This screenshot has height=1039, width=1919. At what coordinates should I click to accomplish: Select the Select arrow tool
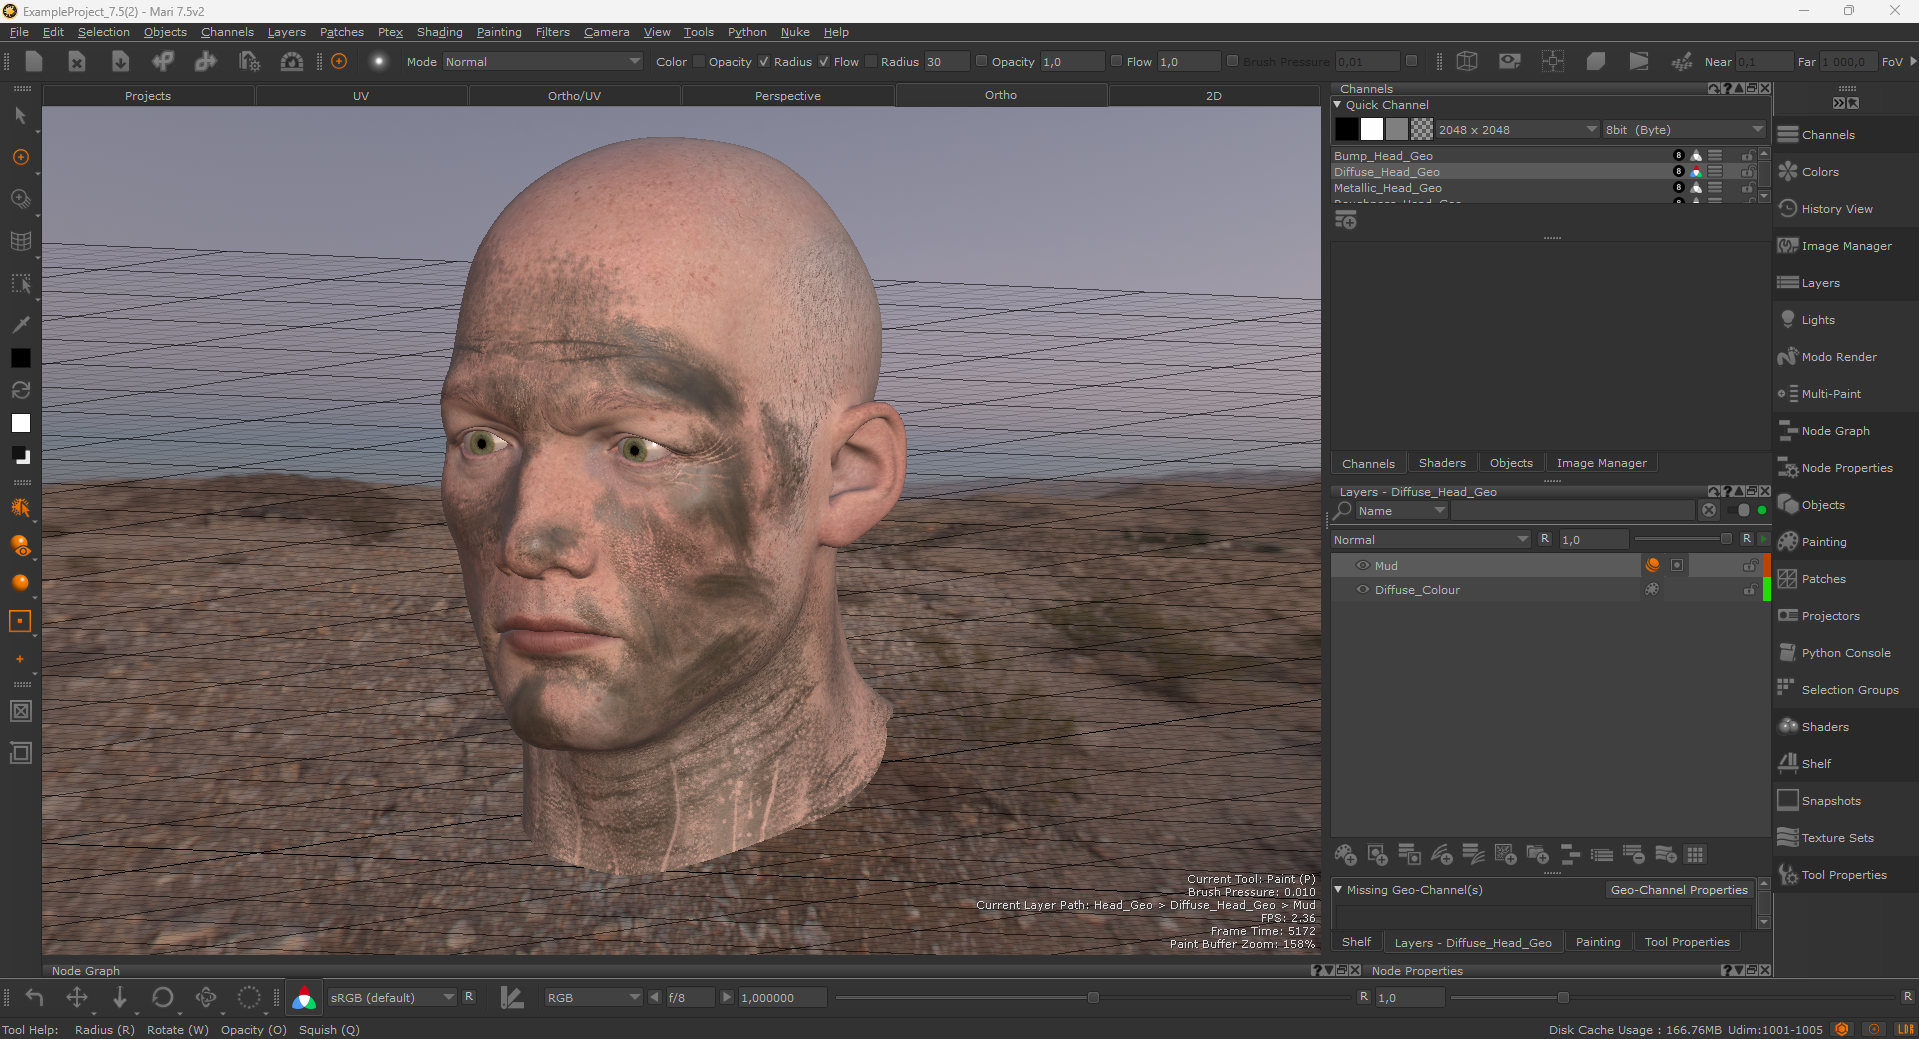coord(20,116)
